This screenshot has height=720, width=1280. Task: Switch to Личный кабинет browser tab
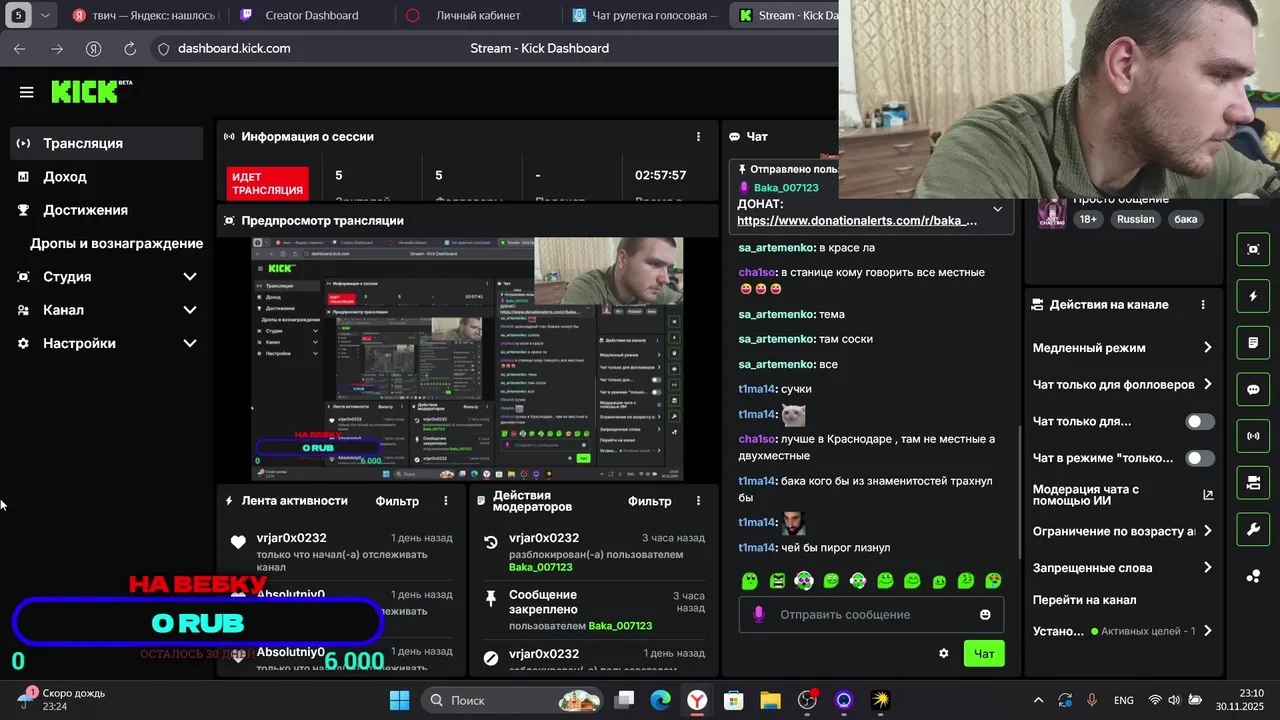[479, 16]
